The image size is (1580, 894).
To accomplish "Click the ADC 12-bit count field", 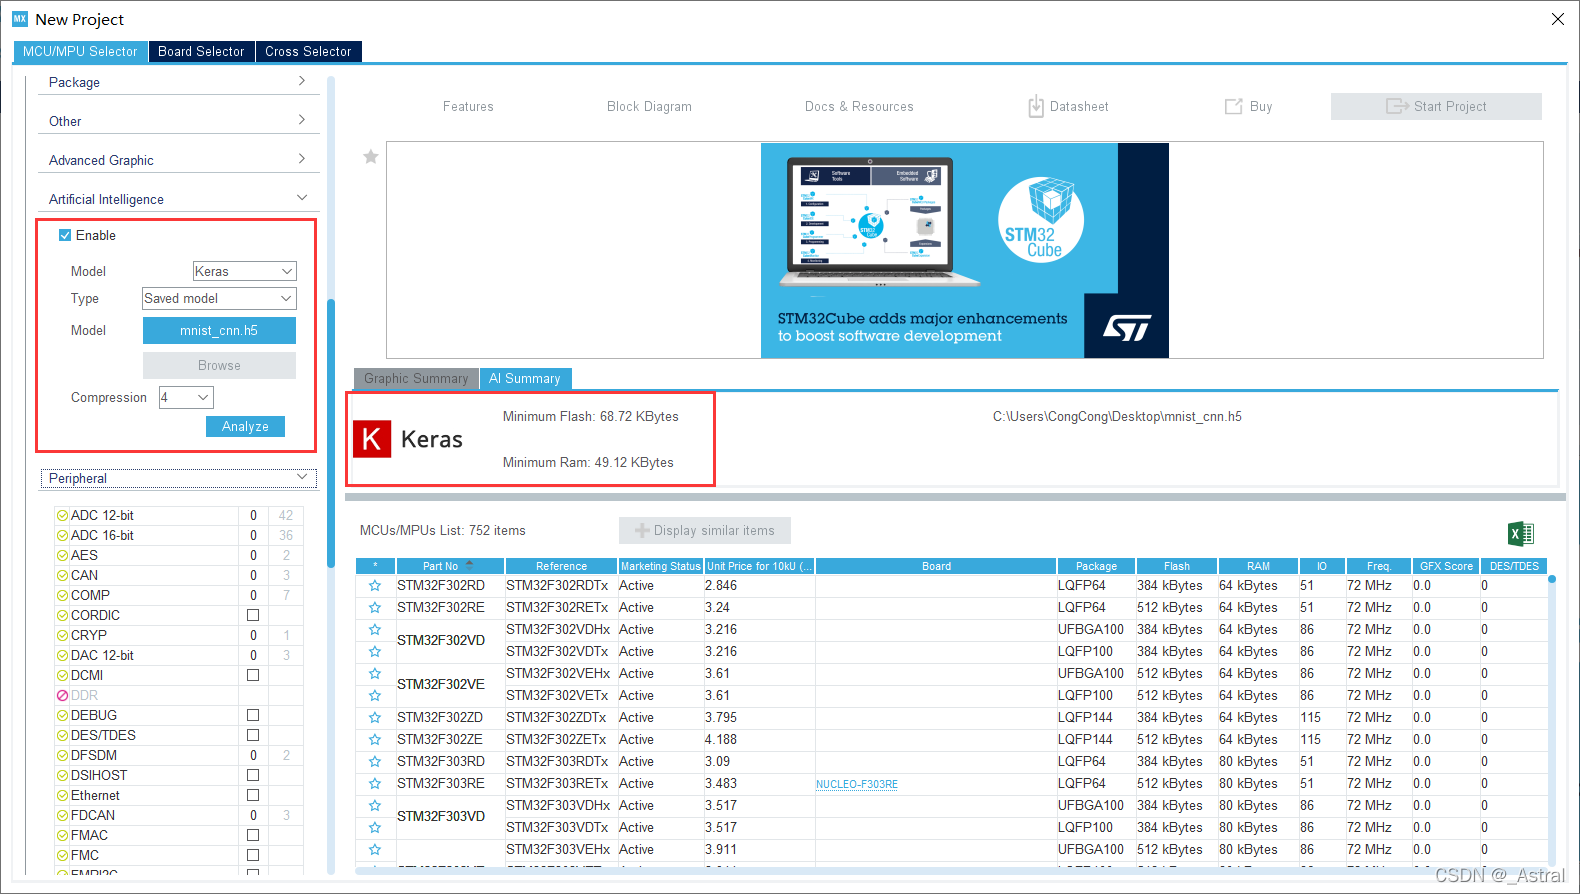I will pos(253,516).
